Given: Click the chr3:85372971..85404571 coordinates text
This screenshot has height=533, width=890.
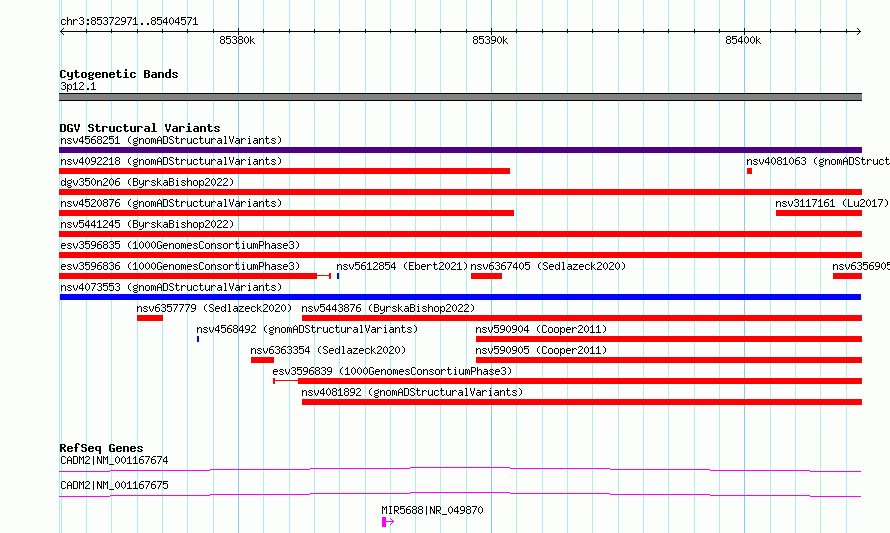Looking at the screenshot, I should [x=129, y=22].
